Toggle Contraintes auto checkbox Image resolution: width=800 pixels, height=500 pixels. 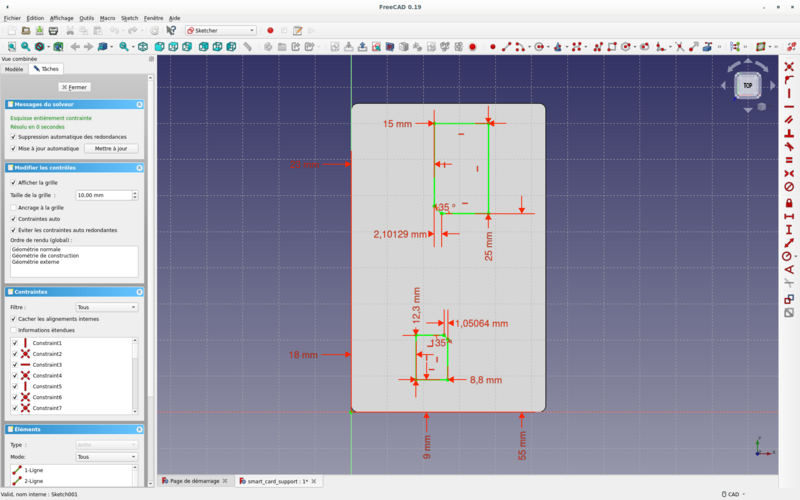(13, 219)
